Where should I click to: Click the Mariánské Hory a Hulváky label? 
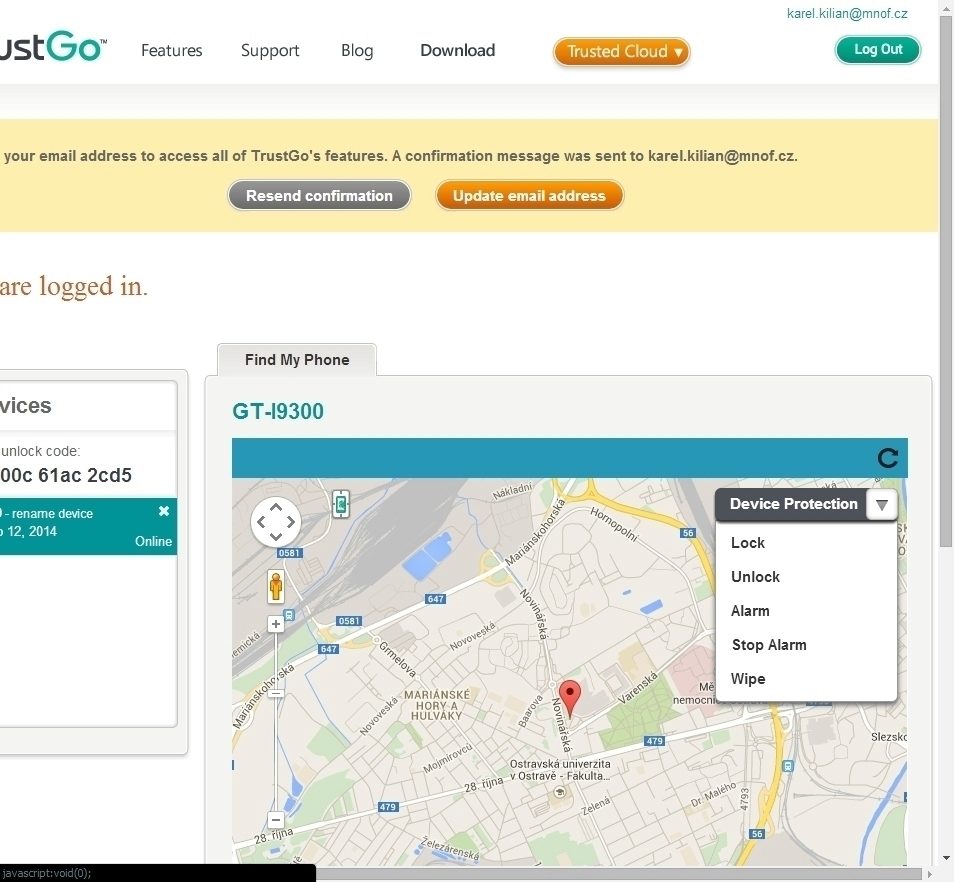(437, 705)
